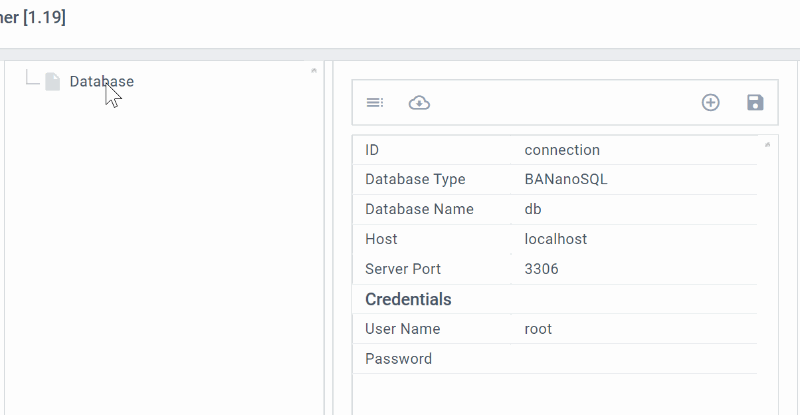Click the cloud download icon

click(420, 102)
